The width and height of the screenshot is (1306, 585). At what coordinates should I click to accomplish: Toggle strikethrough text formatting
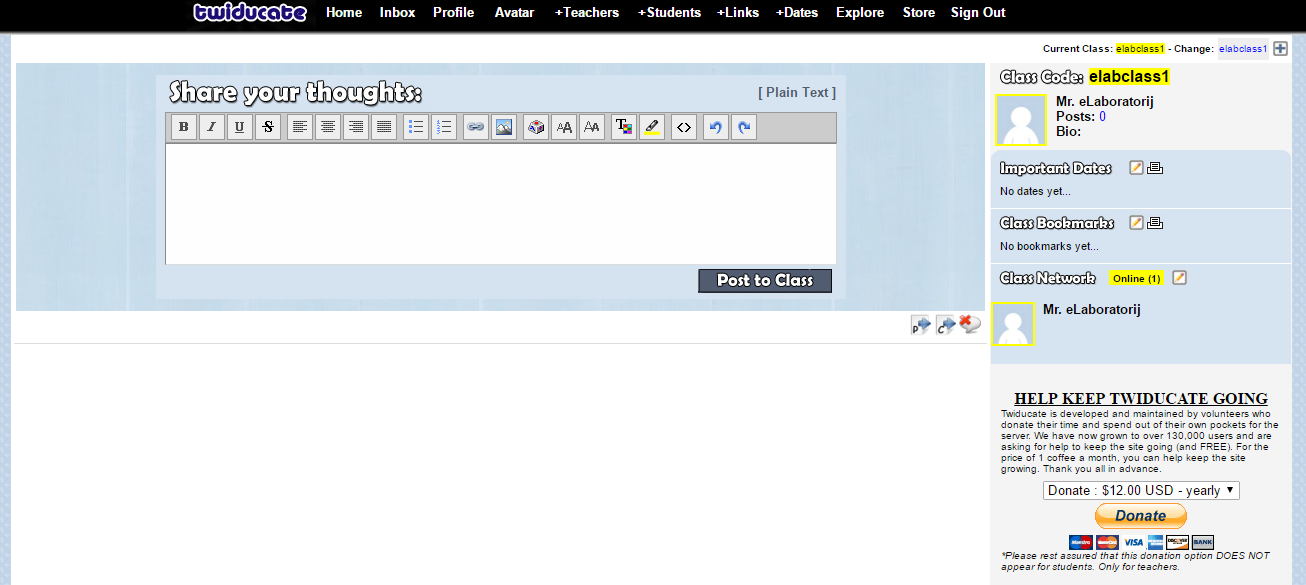coord(268,127)
